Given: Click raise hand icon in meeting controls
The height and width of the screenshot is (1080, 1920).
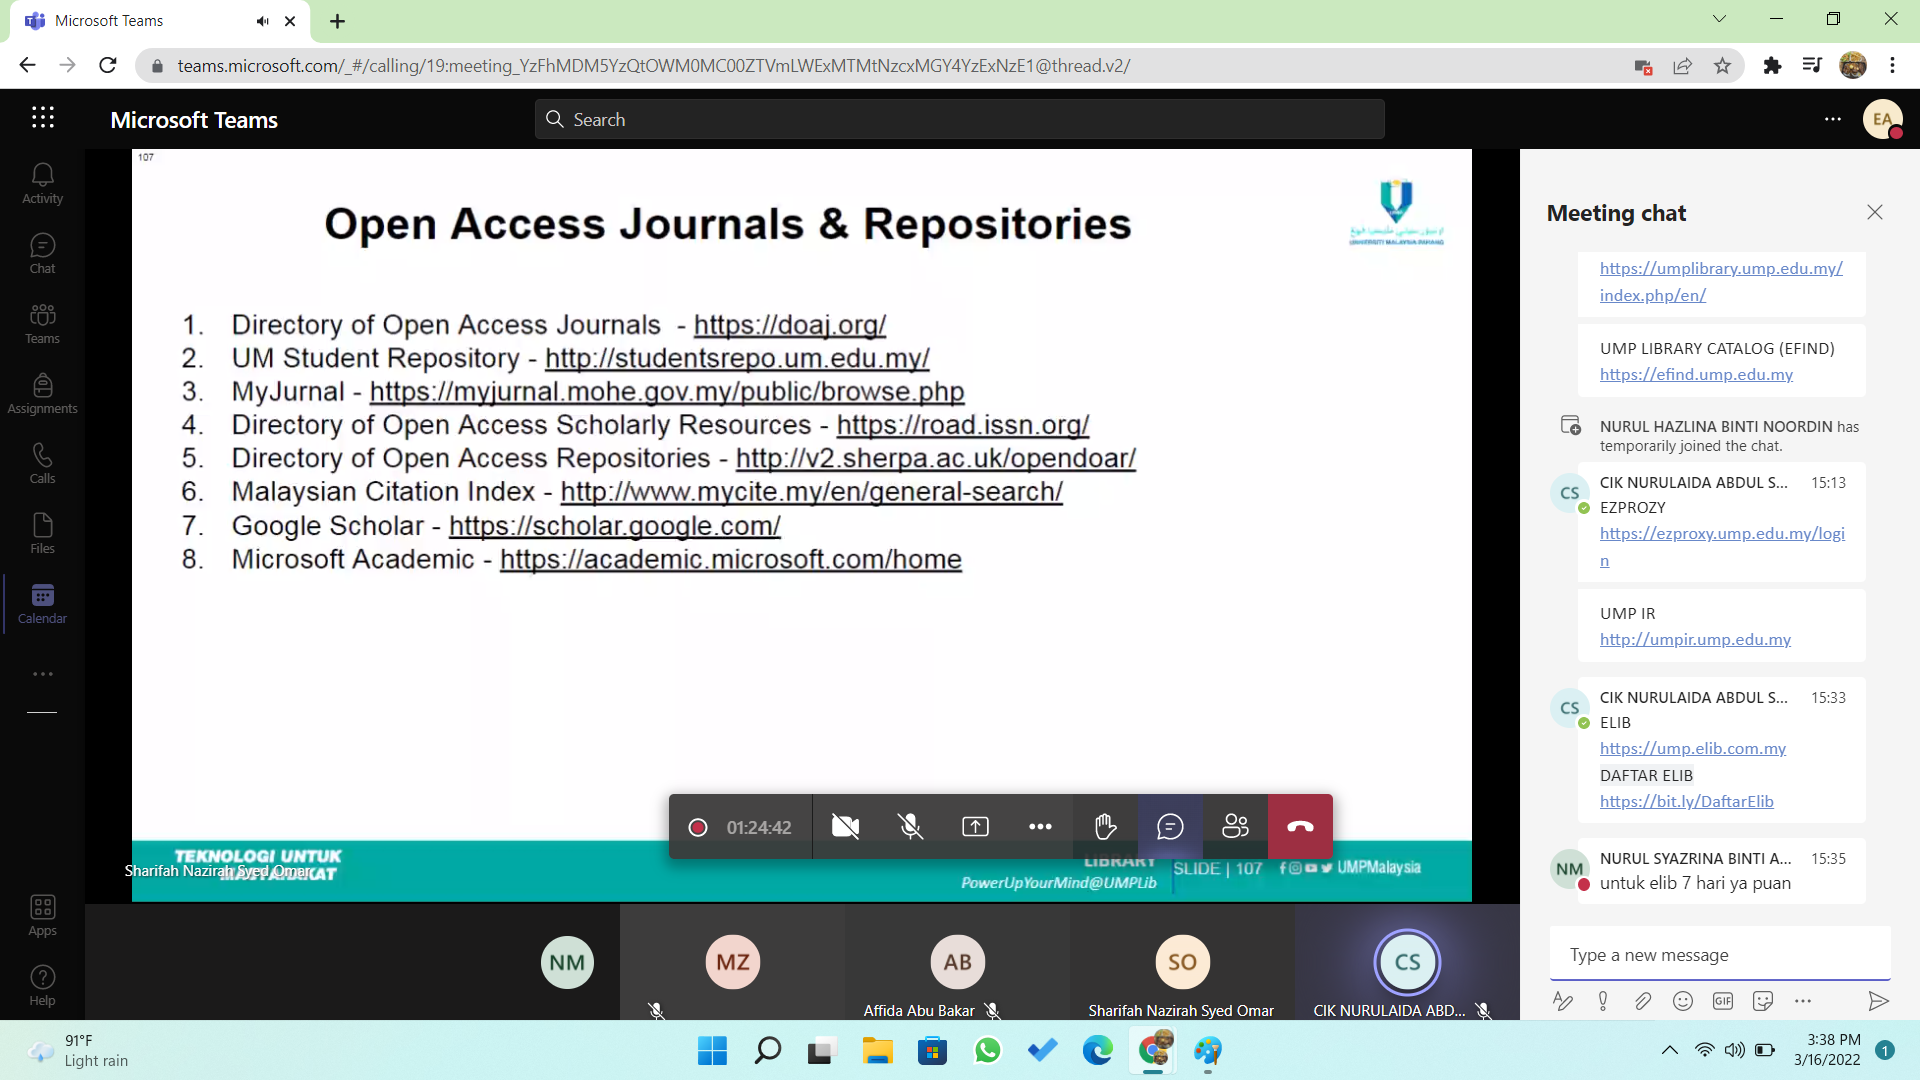Looking at the screenshot, I should pos(1105,827).
